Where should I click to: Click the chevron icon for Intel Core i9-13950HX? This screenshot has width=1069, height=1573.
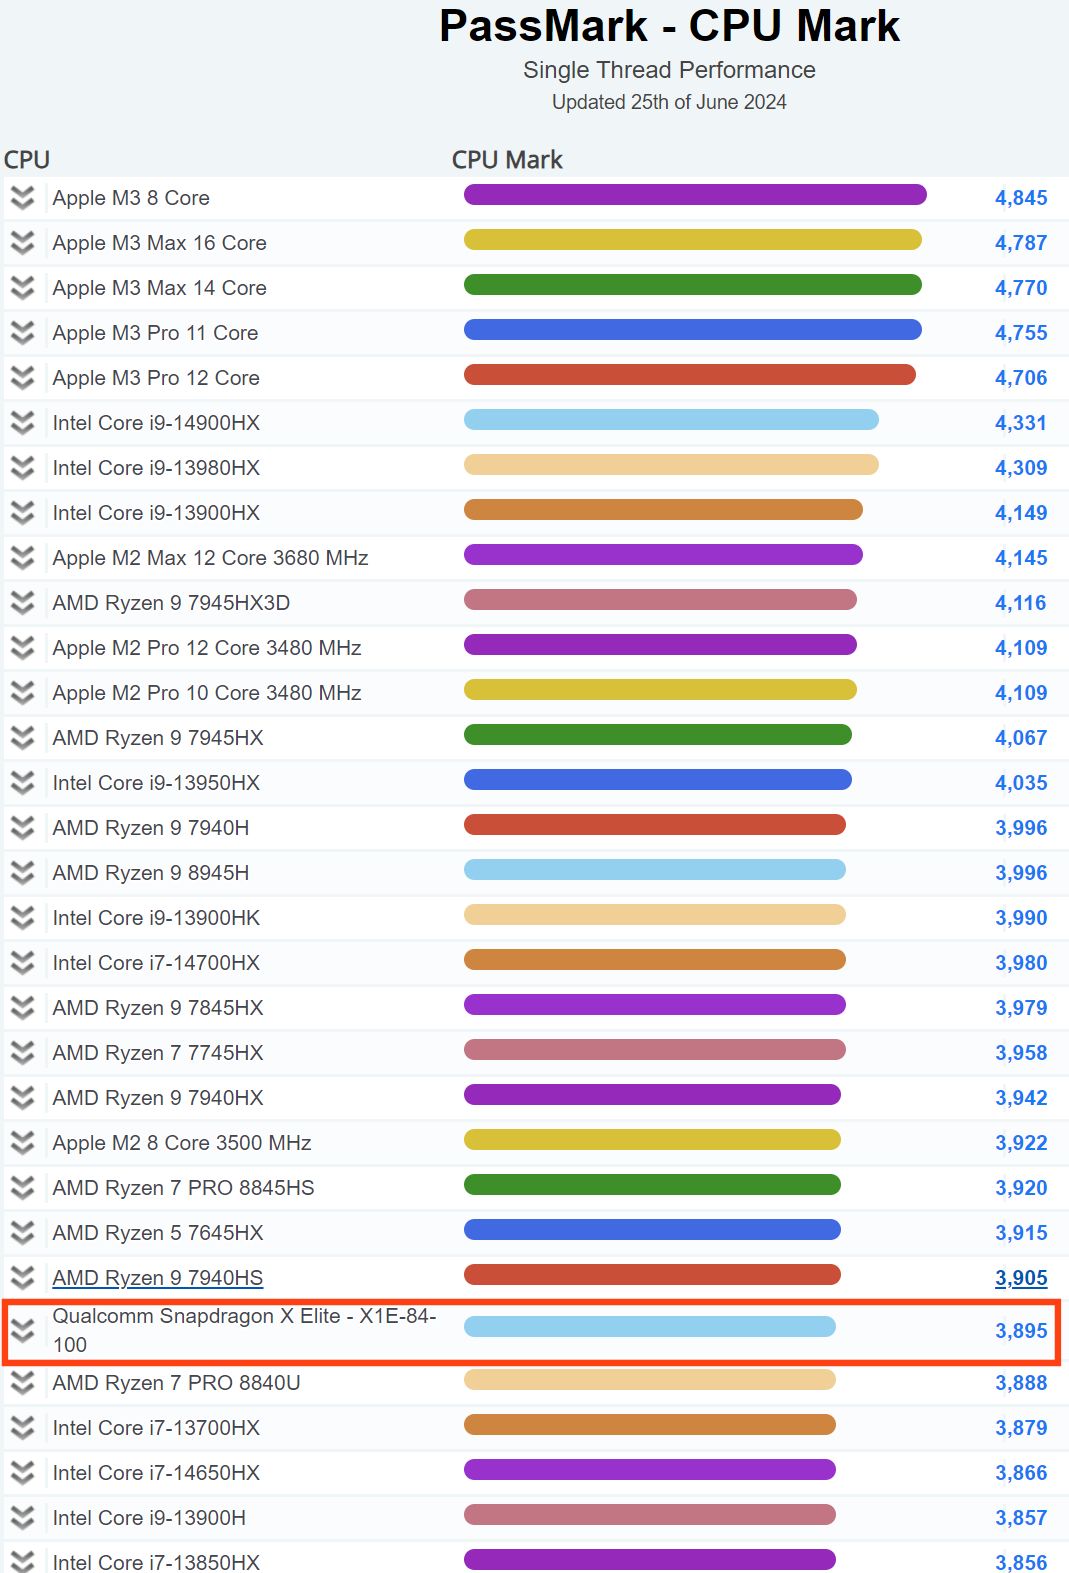(22, 783)
